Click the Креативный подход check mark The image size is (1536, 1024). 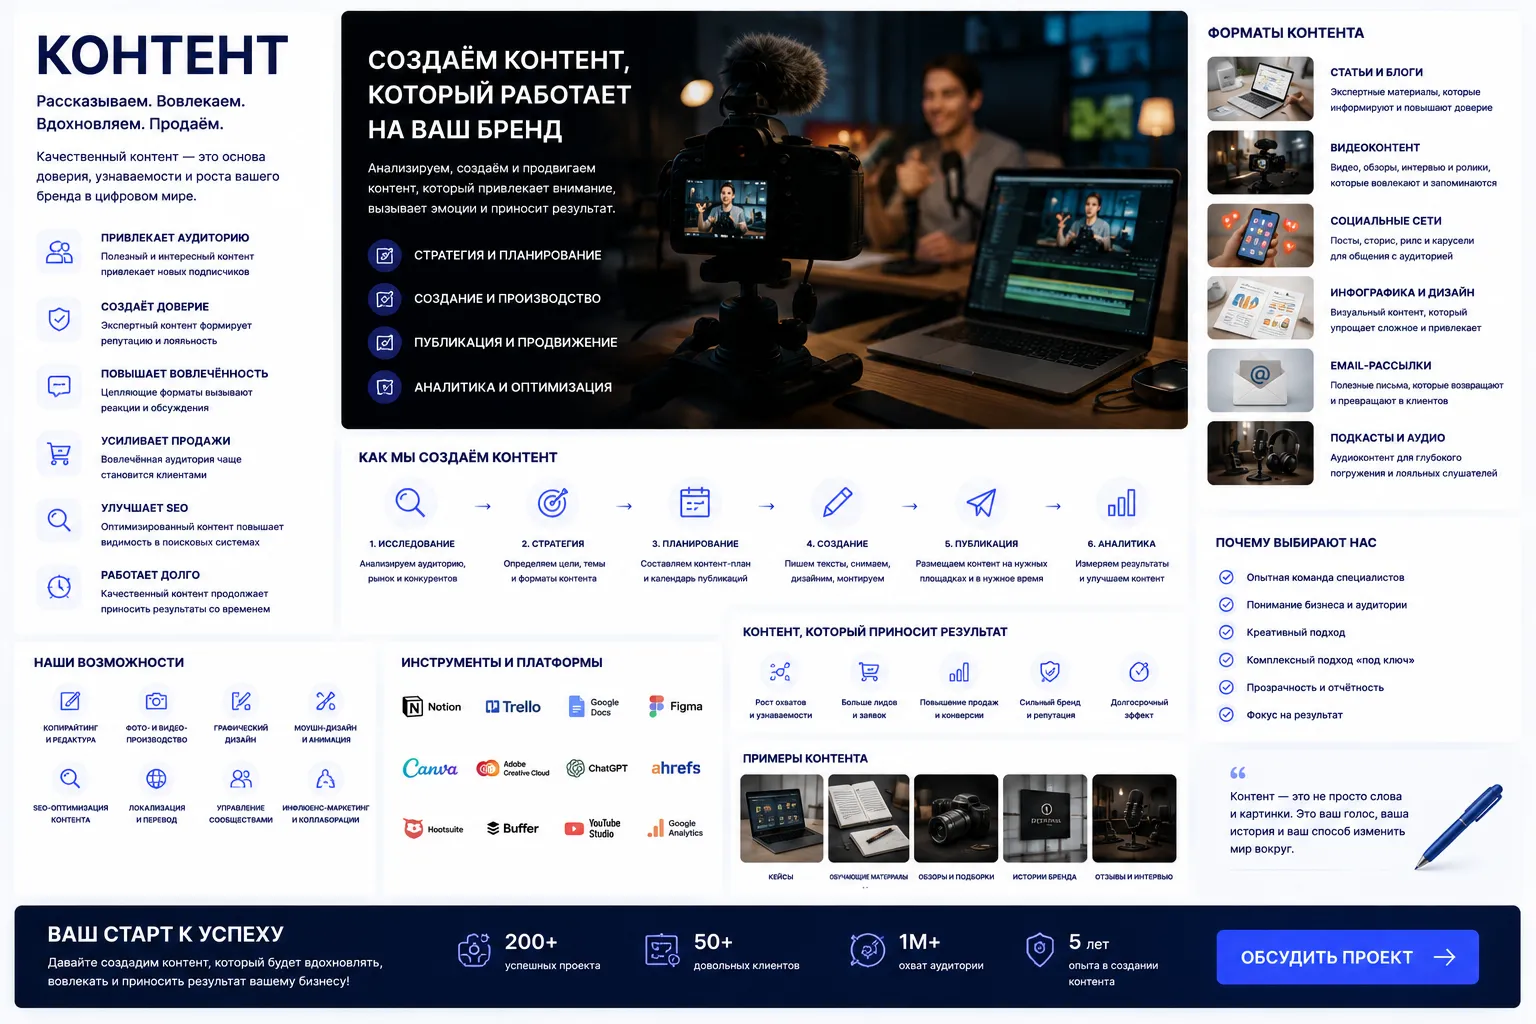(1226, 632)
